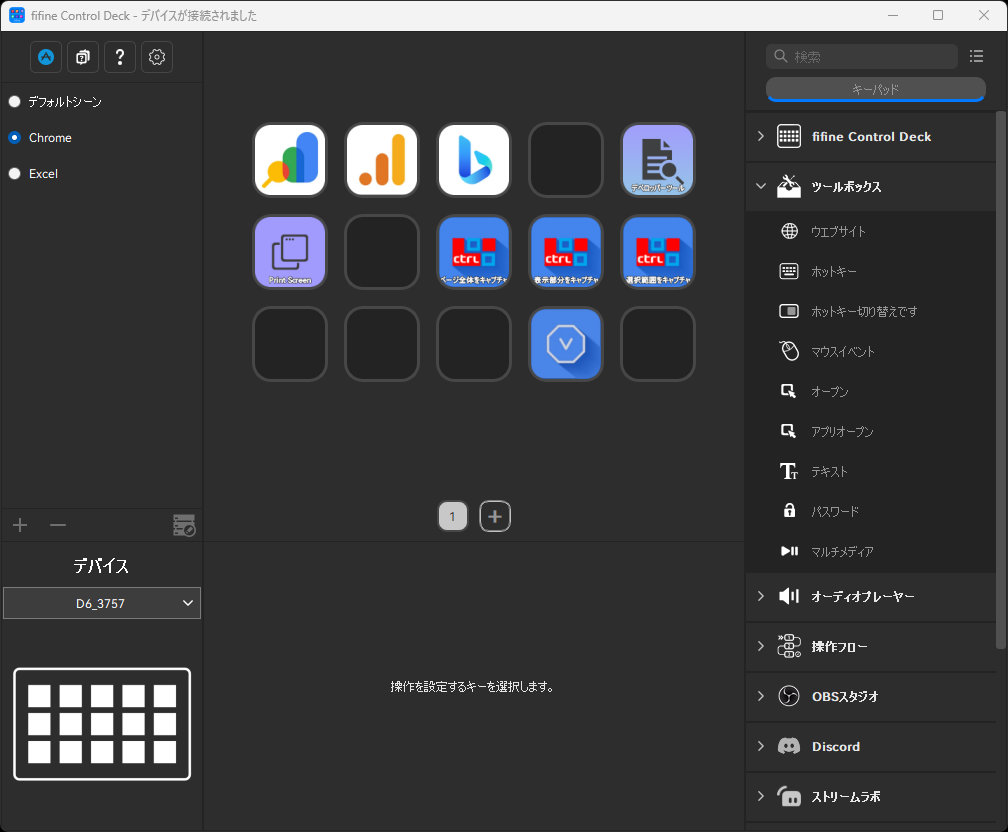Add a new scene with the plus button

click(20, 524)
